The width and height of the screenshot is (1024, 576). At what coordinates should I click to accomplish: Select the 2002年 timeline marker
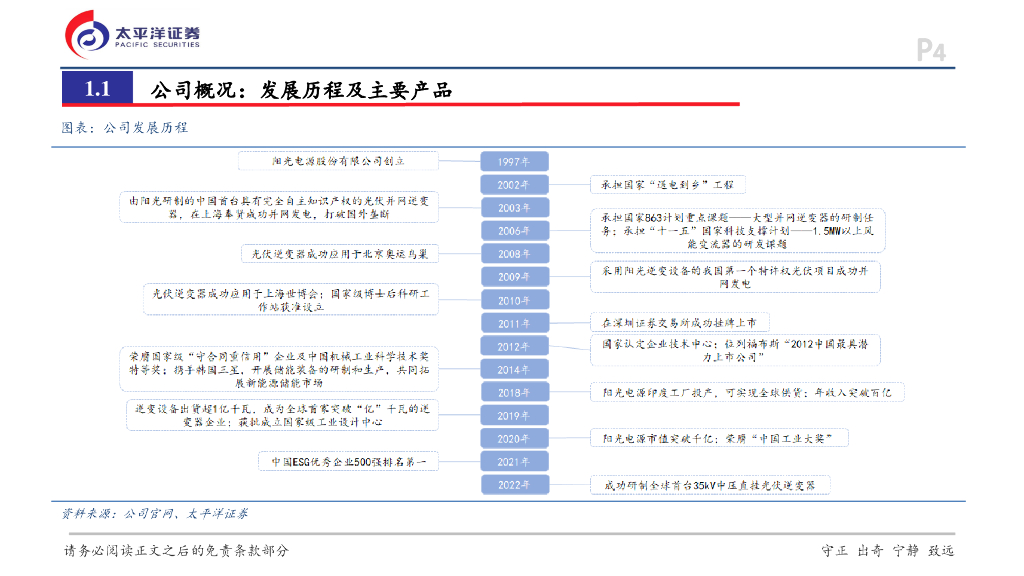click(514, 185)
